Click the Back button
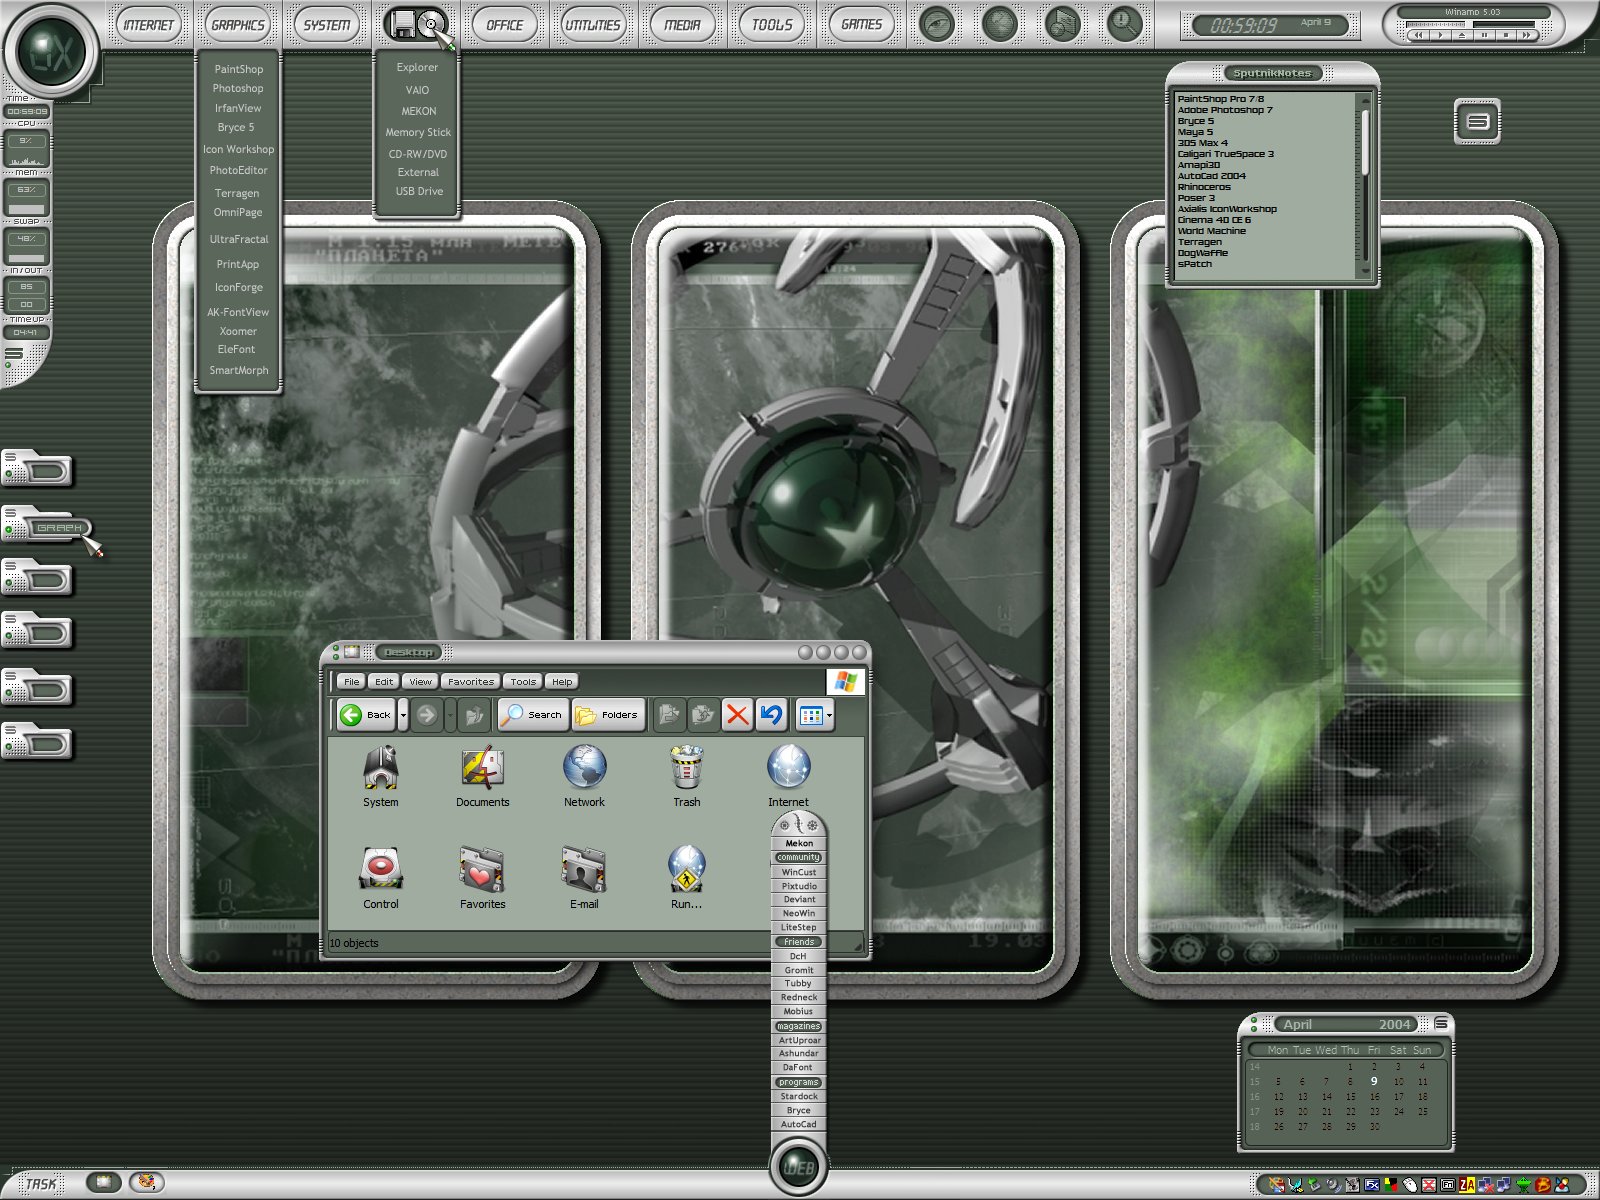Viewport: 1600px width, 1200px height. [367, 714]
